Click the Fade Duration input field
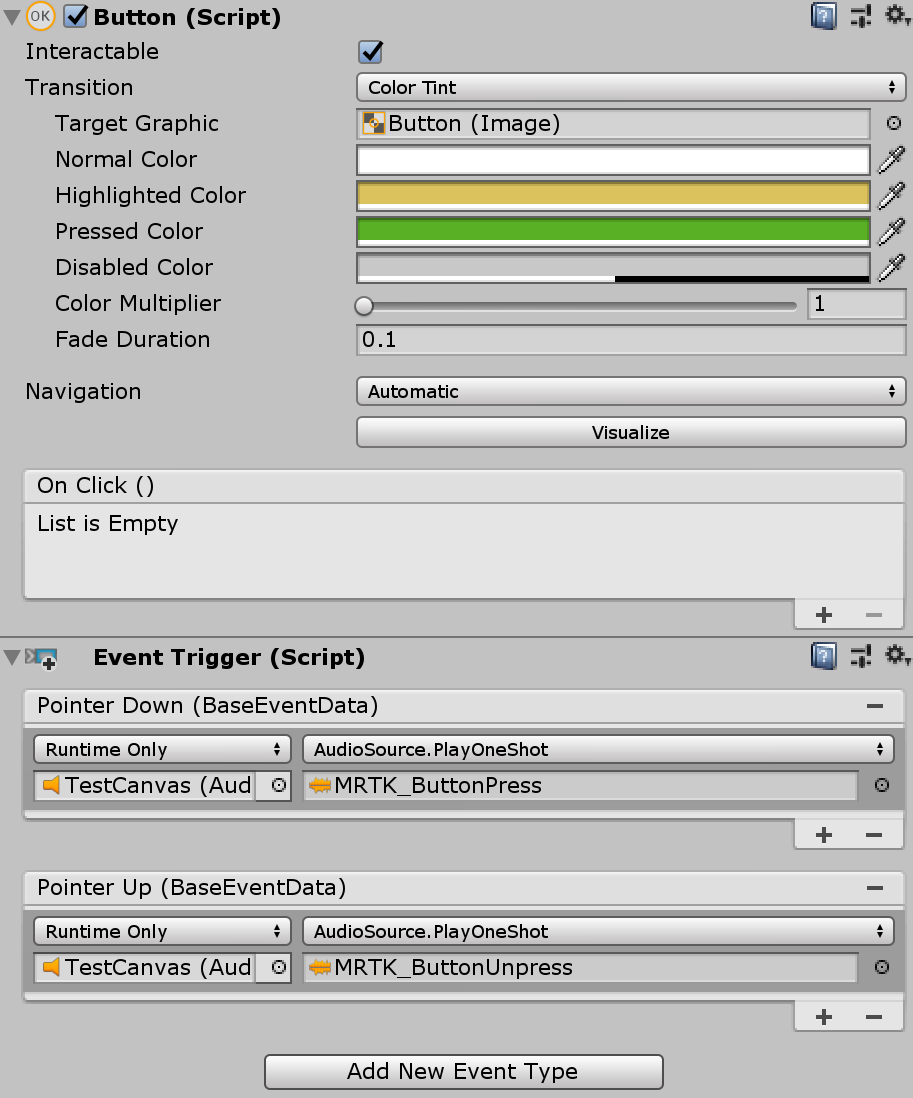This screenshot has width=913, height=1098. pos(631,340)
